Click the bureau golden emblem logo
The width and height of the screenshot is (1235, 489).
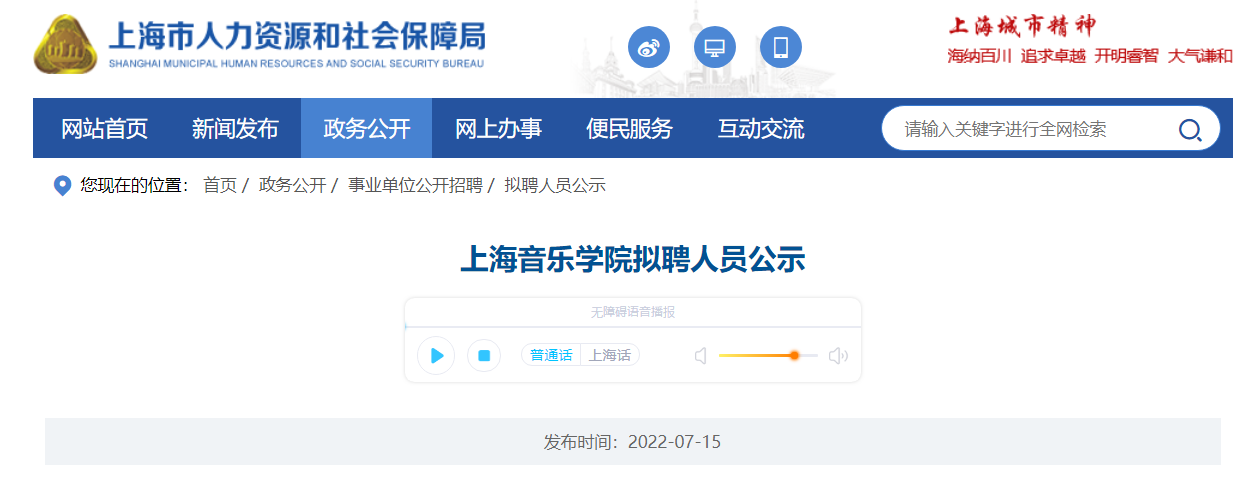[x=66, y=45]
